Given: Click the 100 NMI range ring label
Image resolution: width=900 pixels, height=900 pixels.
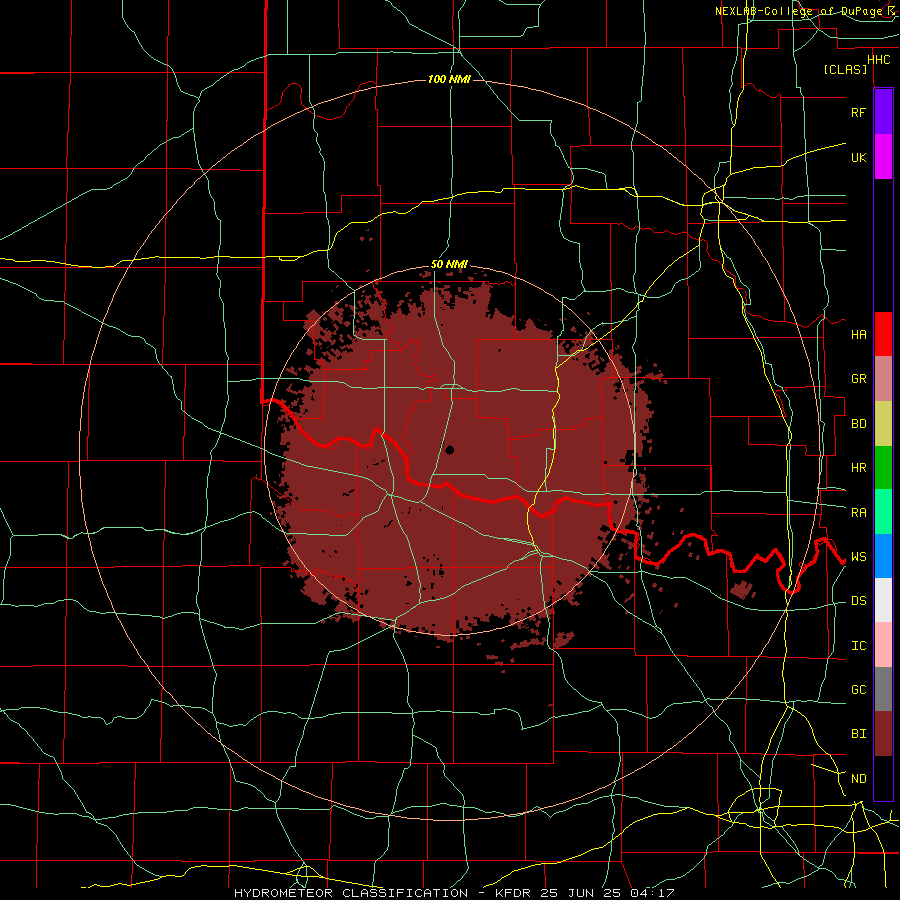Looking at the screenshot, I should click(449, 79).
